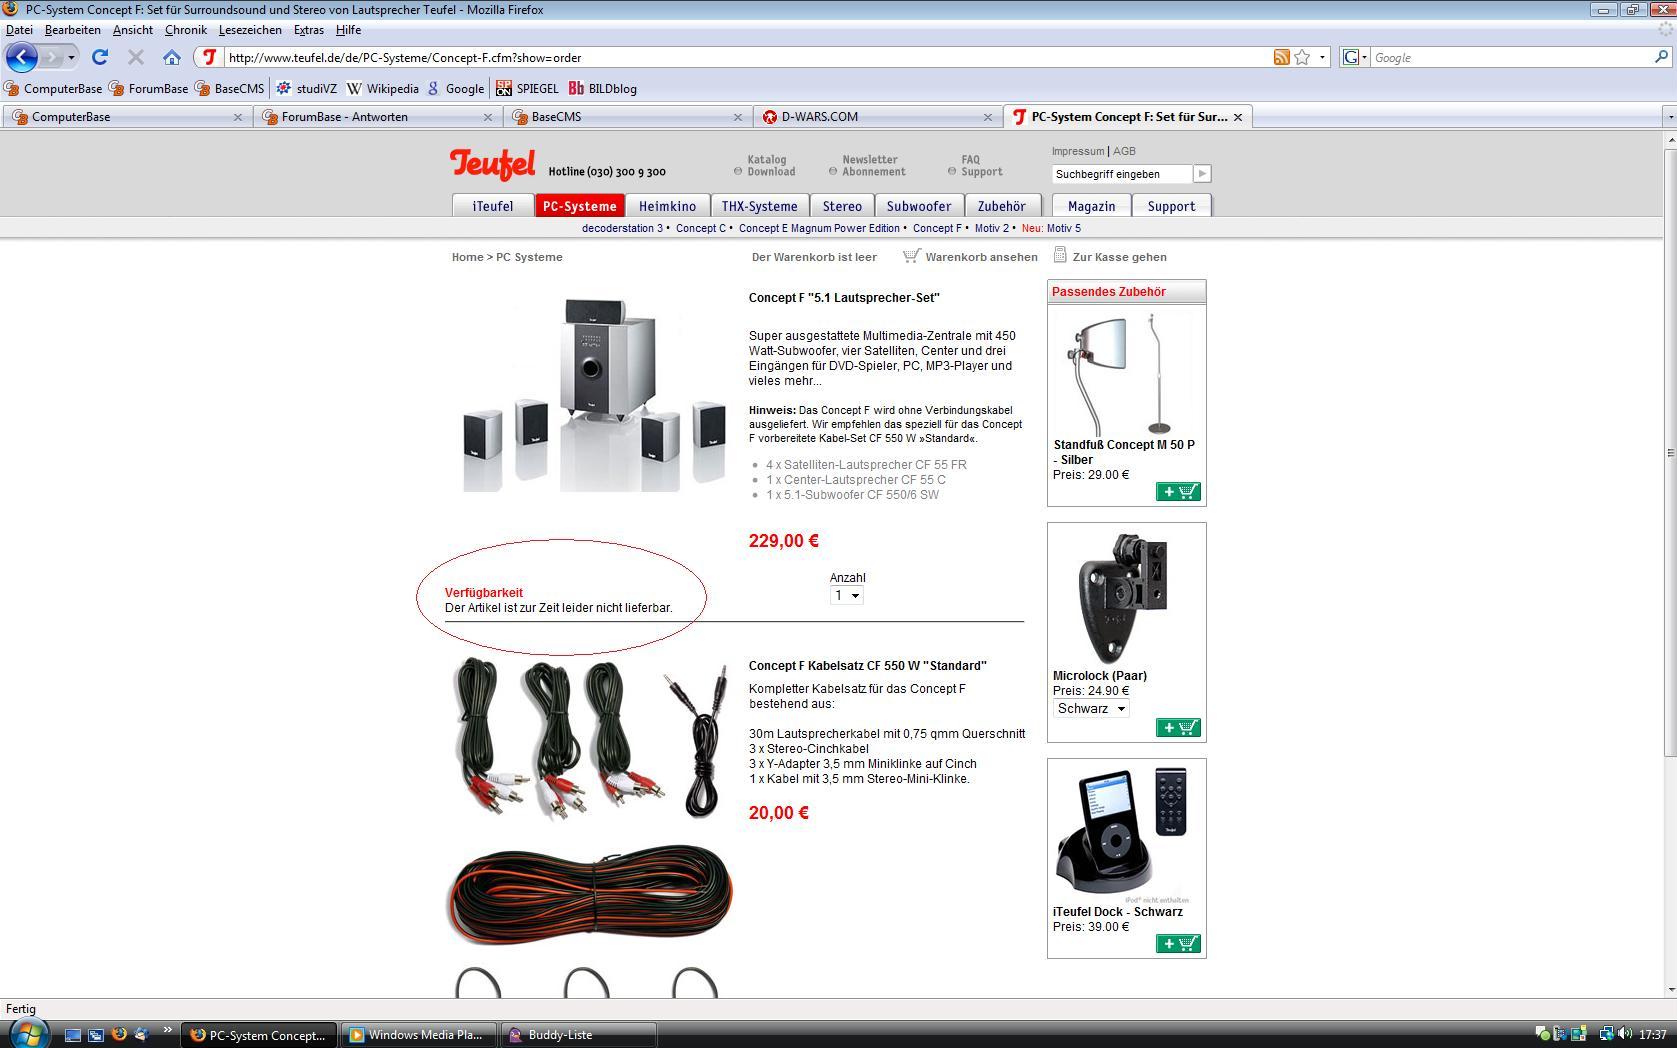Open the AGB link

[x=1124, y=151]
